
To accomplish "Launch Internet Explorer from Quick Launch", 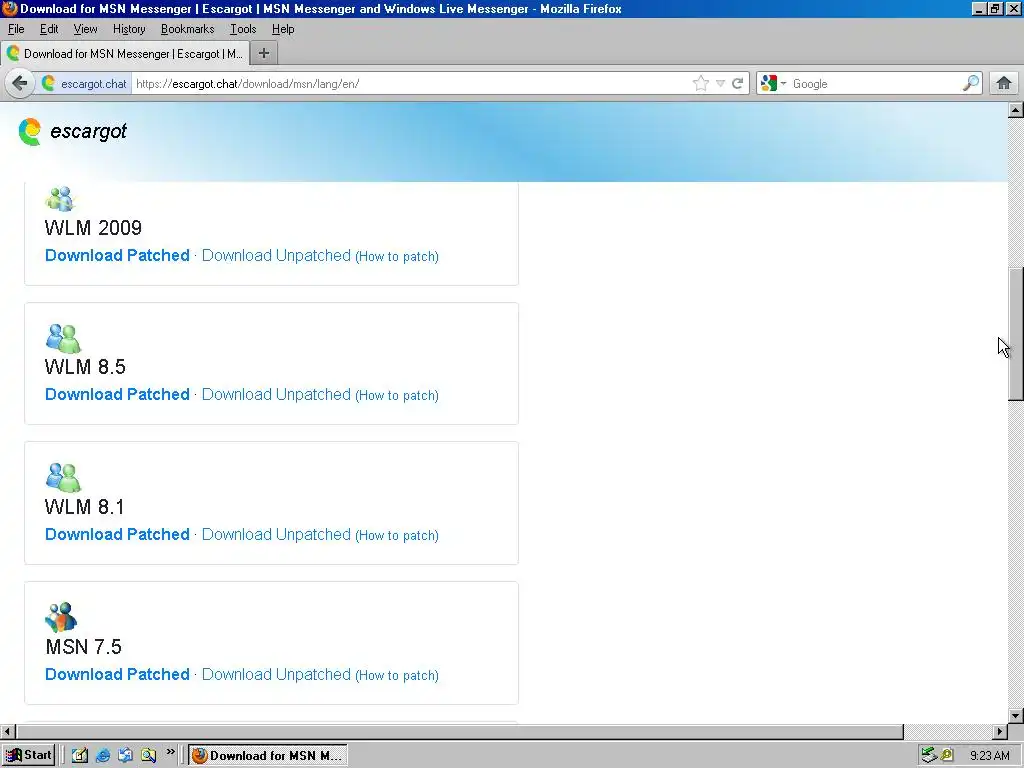I will click(x=103, y=755).
